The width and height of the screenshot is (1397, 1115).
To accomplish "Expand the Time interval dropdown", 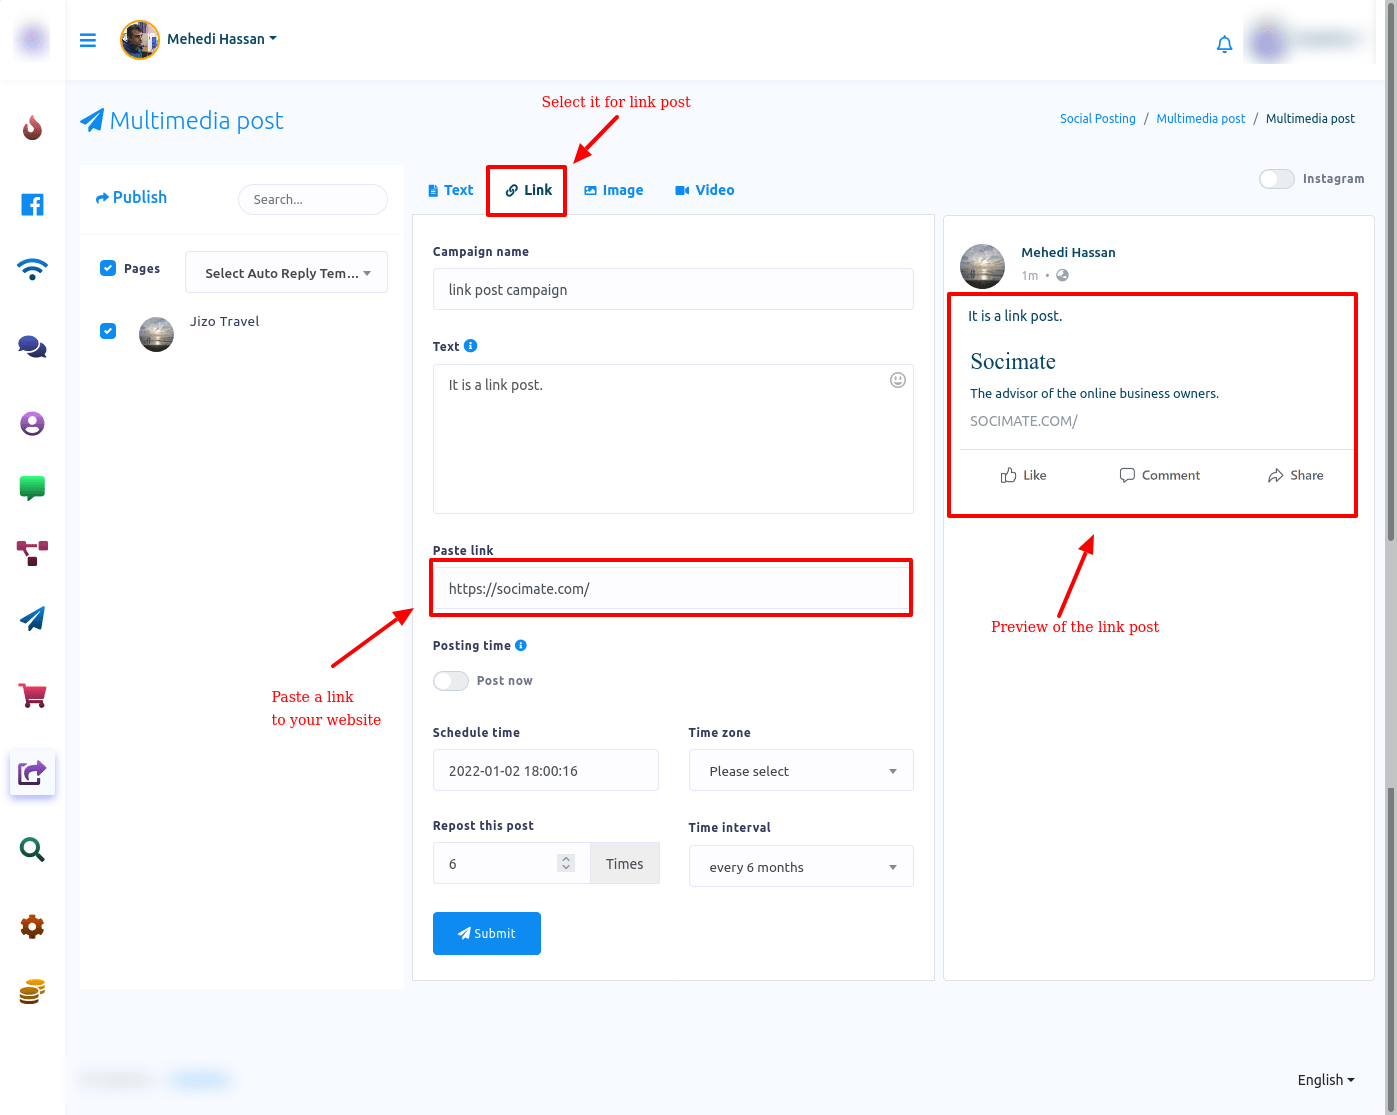I will pyautogui.click(x=800, y=867).
